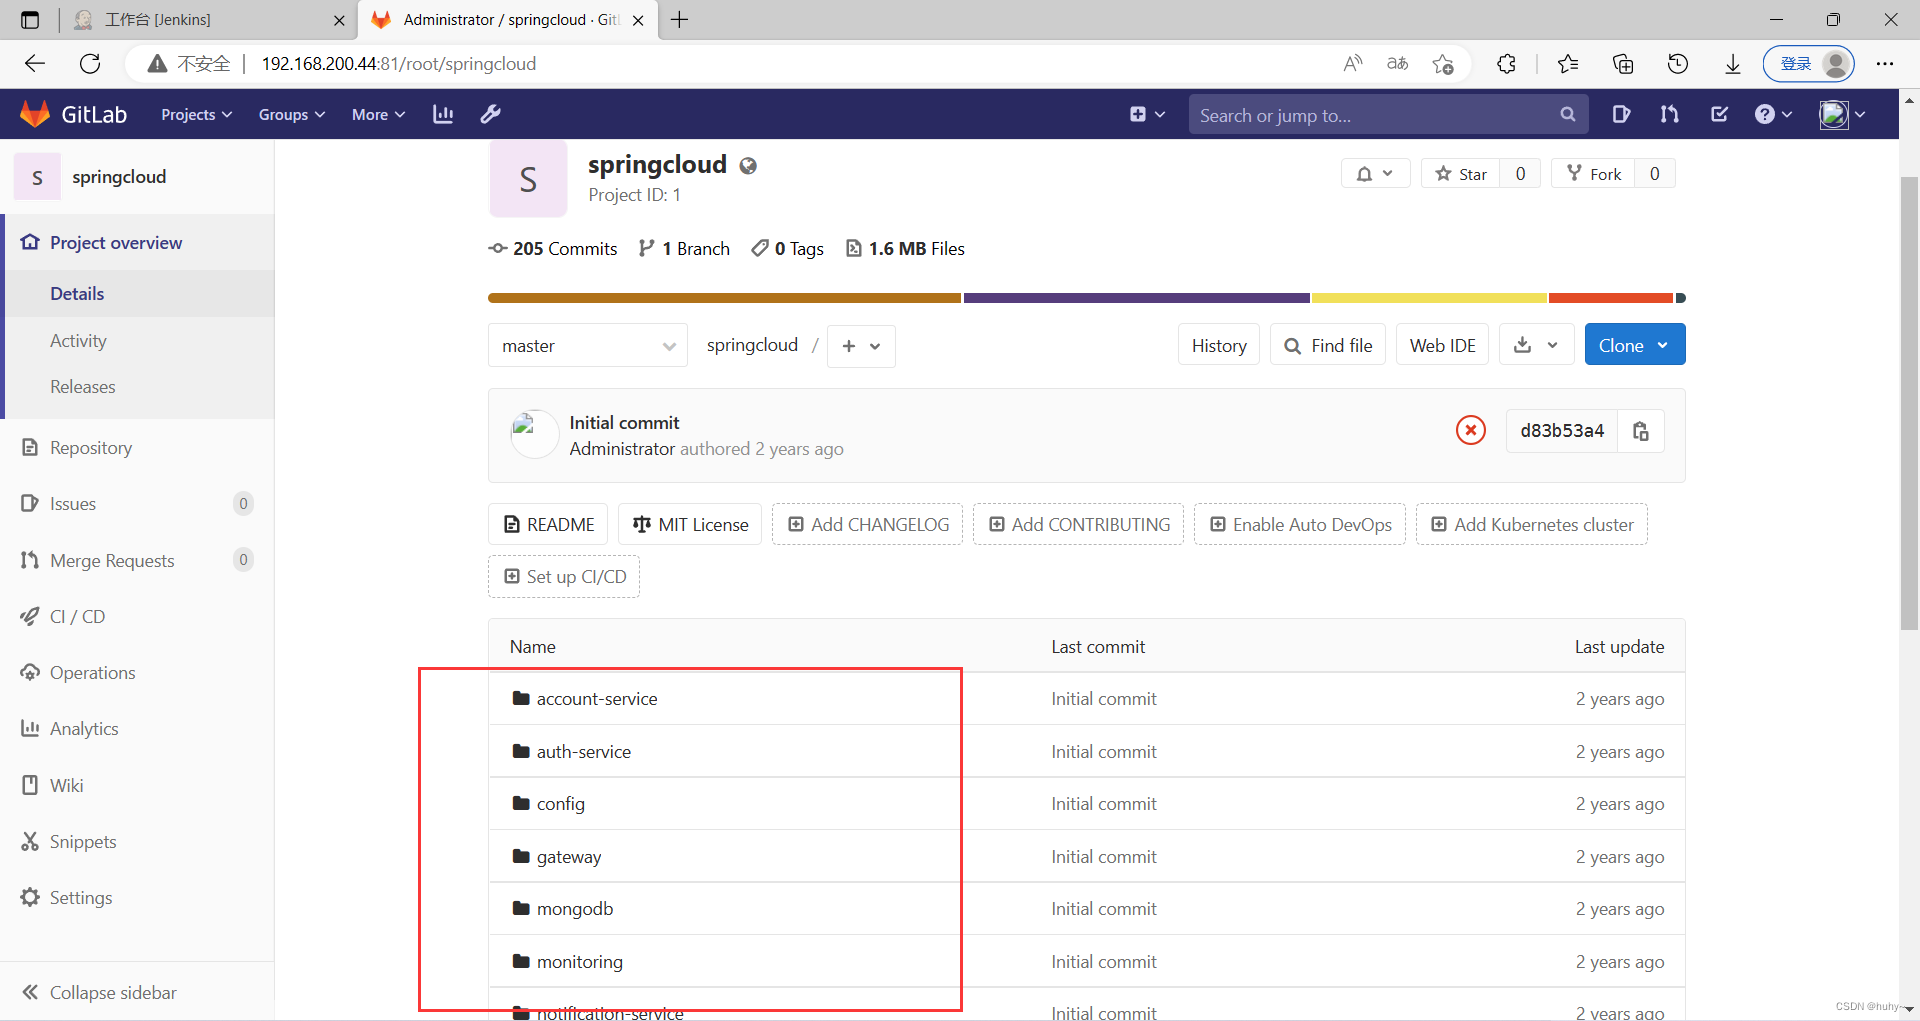Open the 205 Commits link

click(x=553, y=249)
